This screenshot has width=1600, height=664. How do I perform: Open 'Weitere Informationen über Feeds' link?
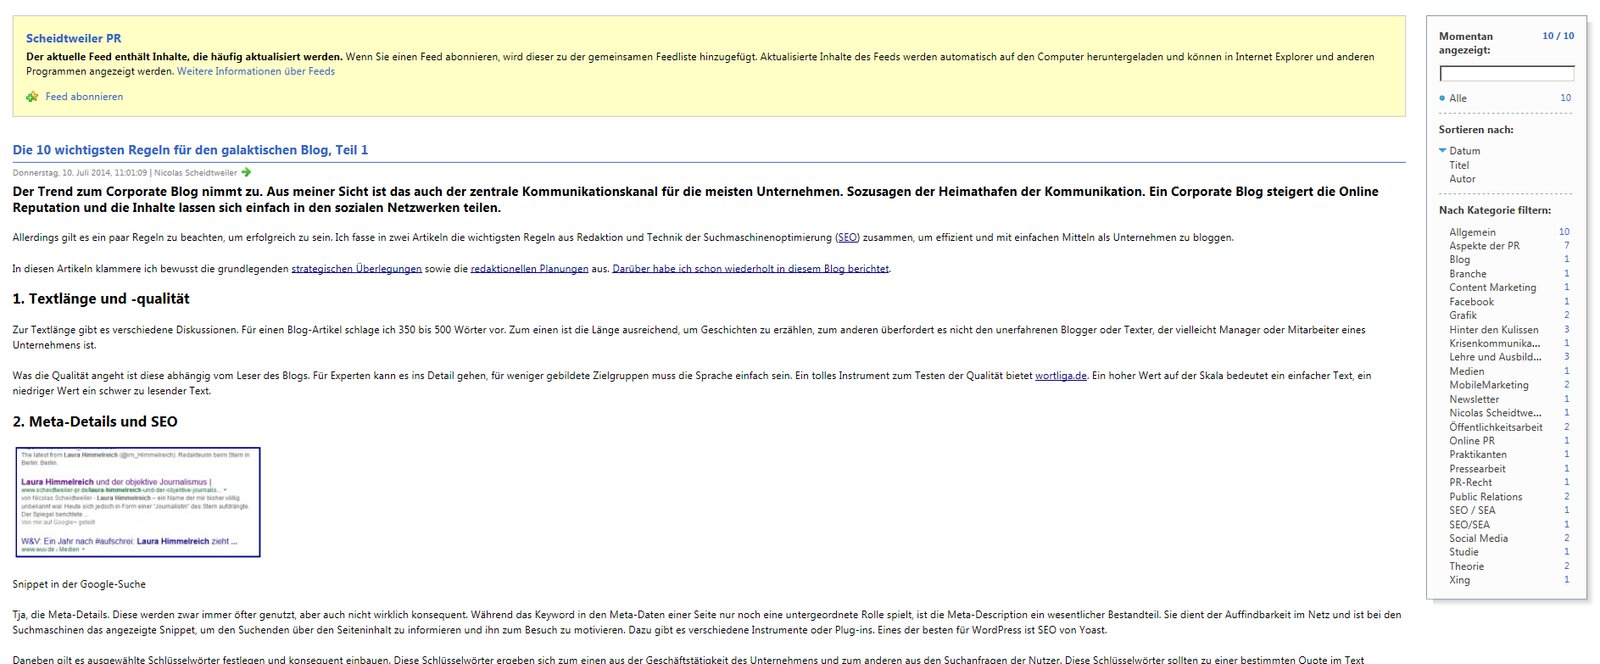pos(256,72)
